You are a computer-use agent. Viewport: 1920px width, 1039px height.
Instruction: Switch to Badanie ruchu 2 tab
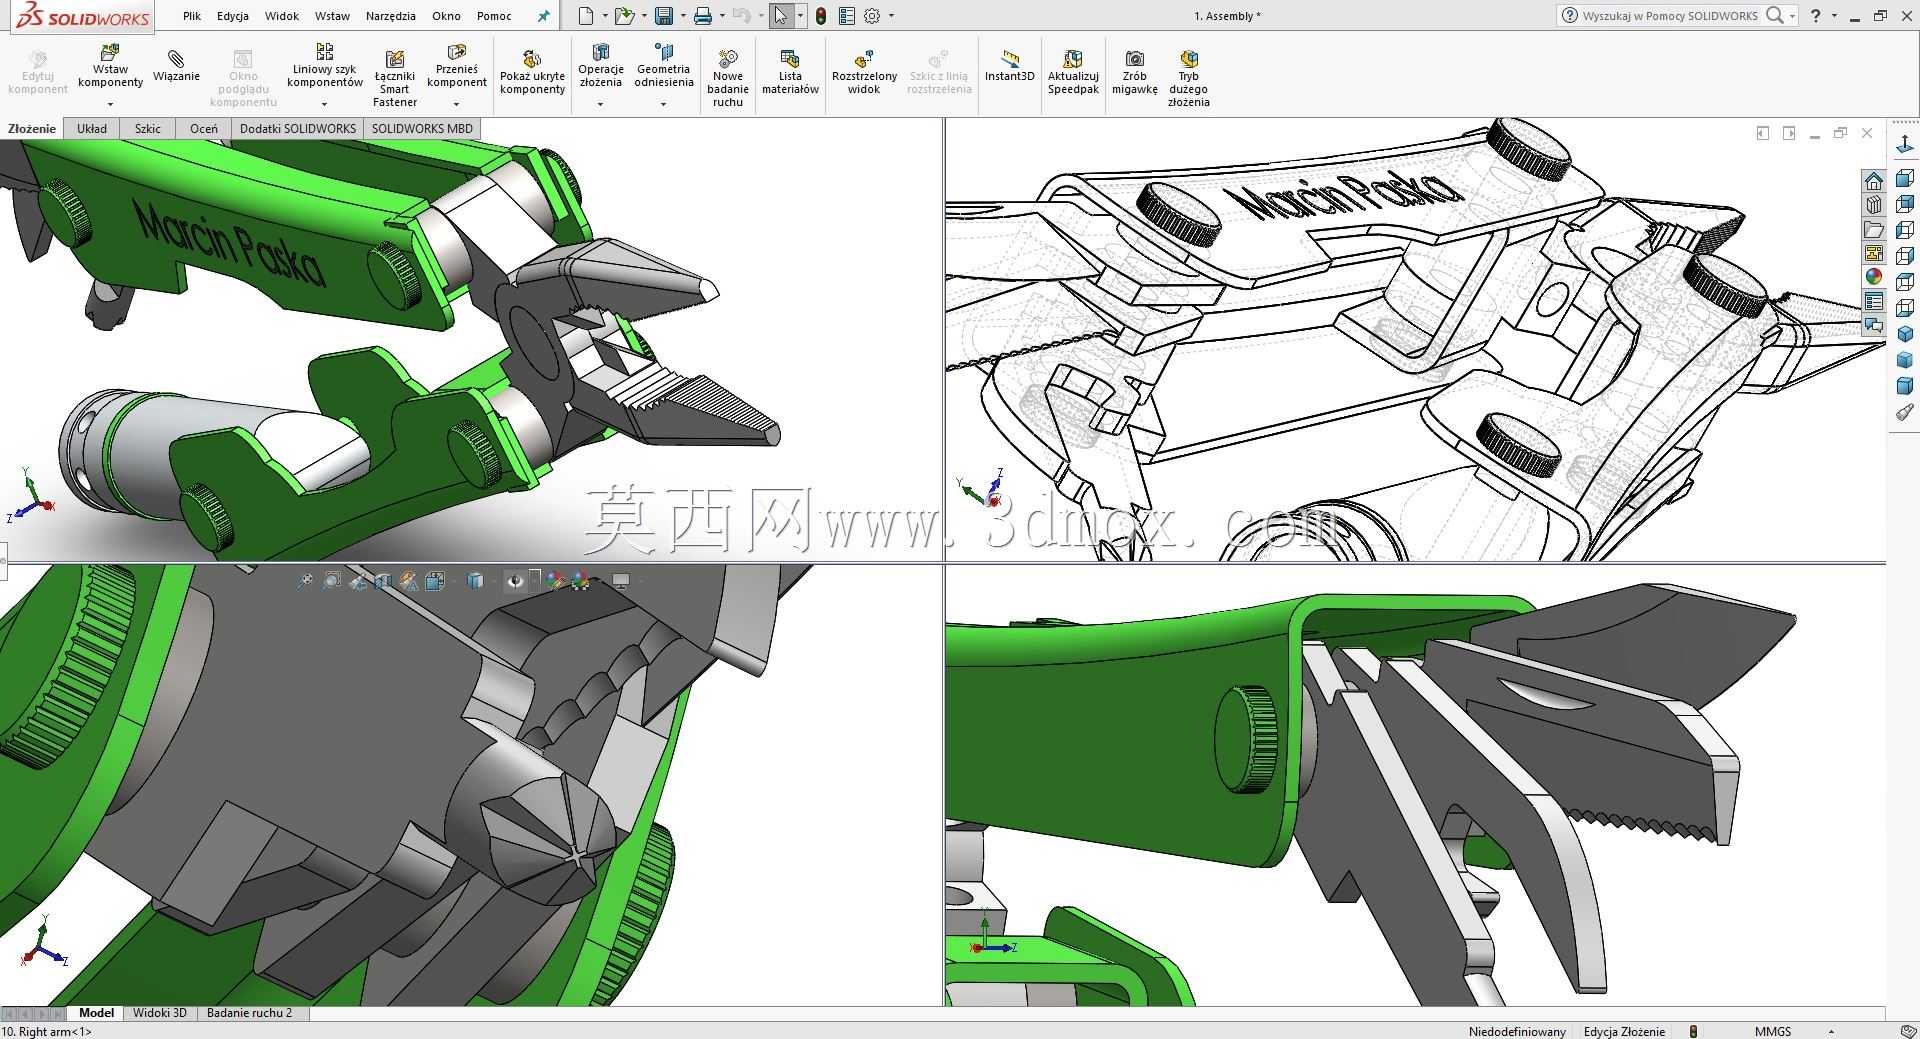[x=249, y=1013]
